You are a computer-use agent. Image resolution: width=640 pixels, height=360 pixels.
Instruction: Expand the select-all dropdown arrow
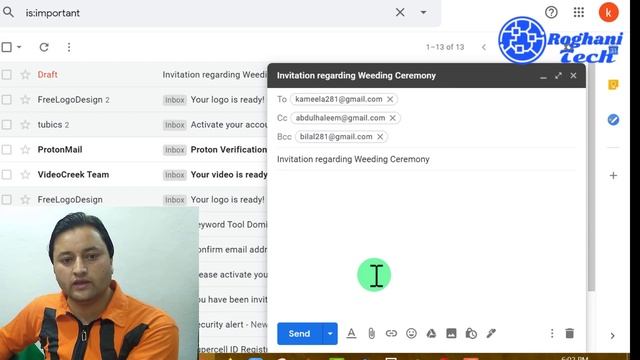[19, 47]
